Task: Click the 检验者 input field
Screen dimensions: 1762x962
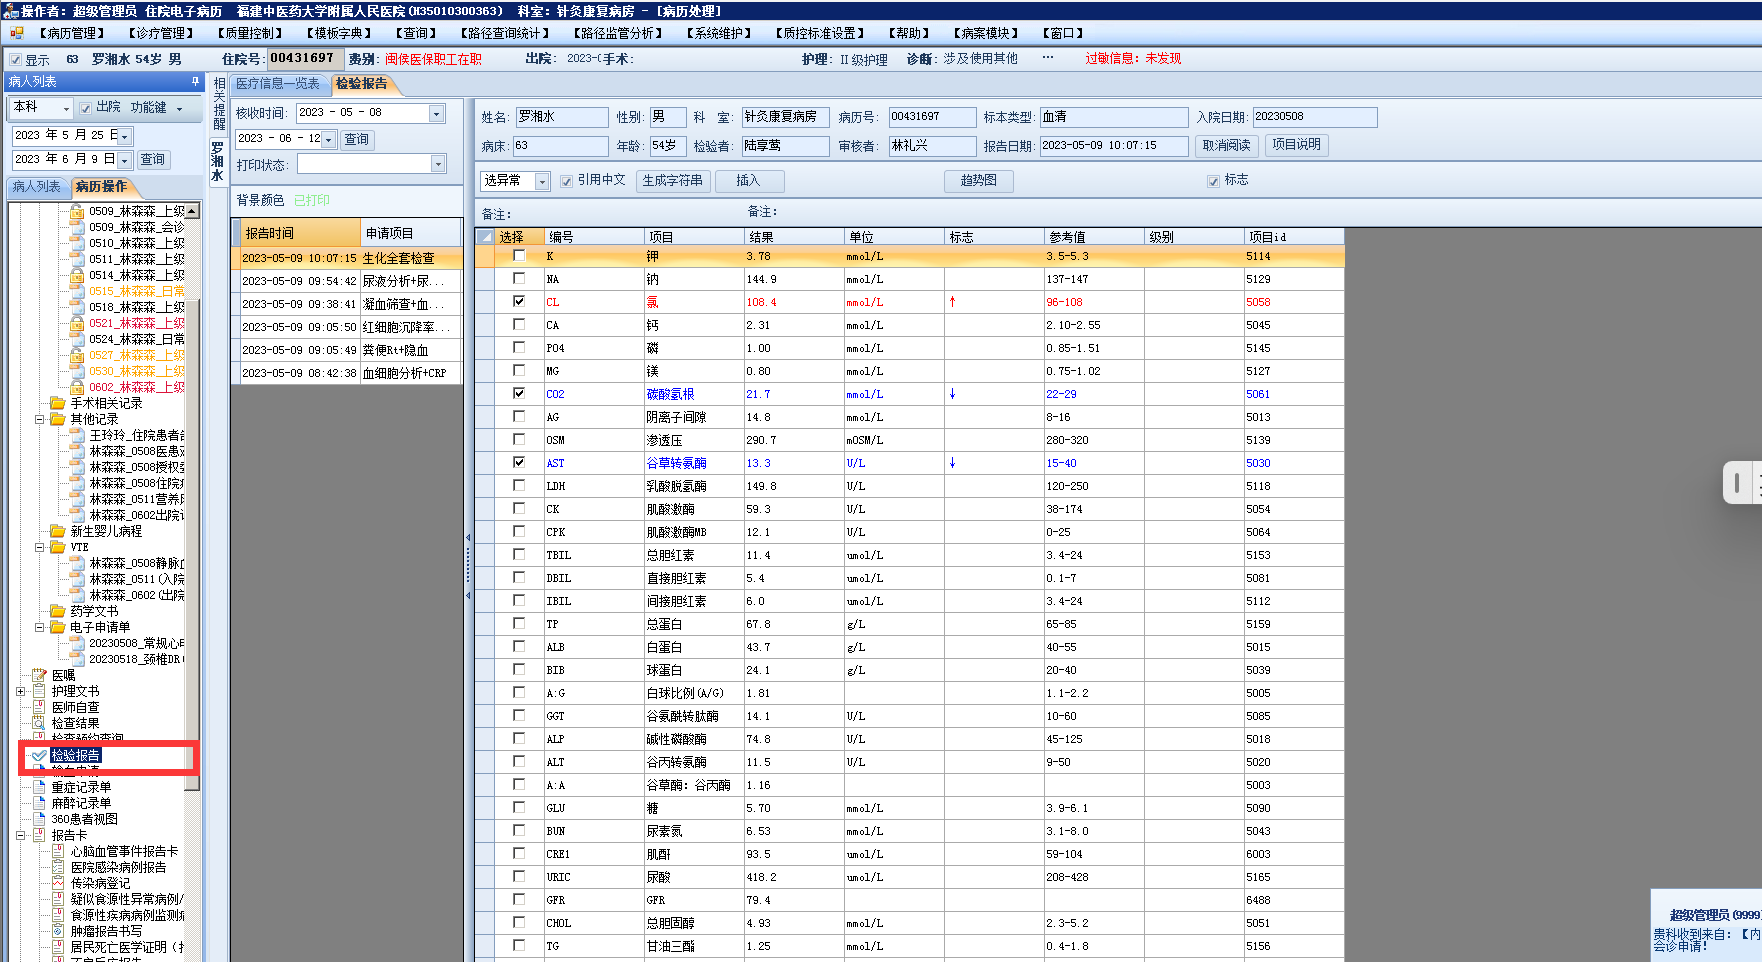Action: coord(786,146)
